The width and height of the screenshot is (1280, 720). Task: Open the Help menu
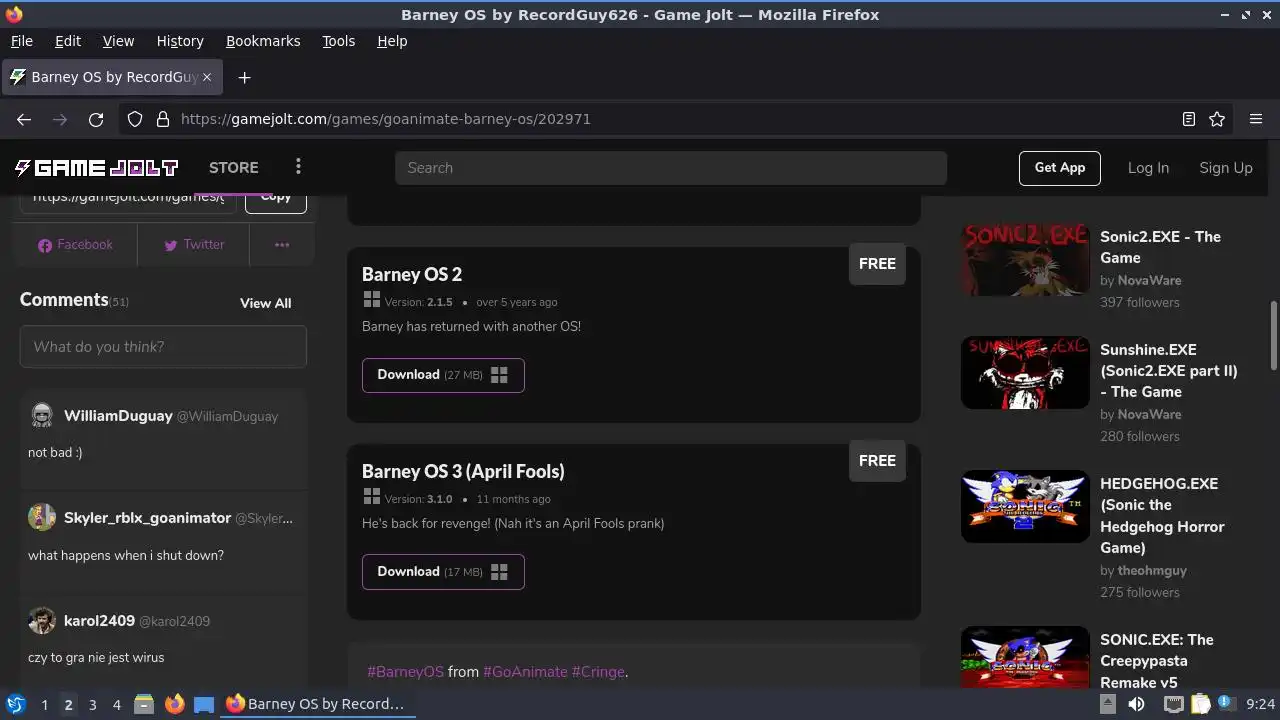[392, 41]
